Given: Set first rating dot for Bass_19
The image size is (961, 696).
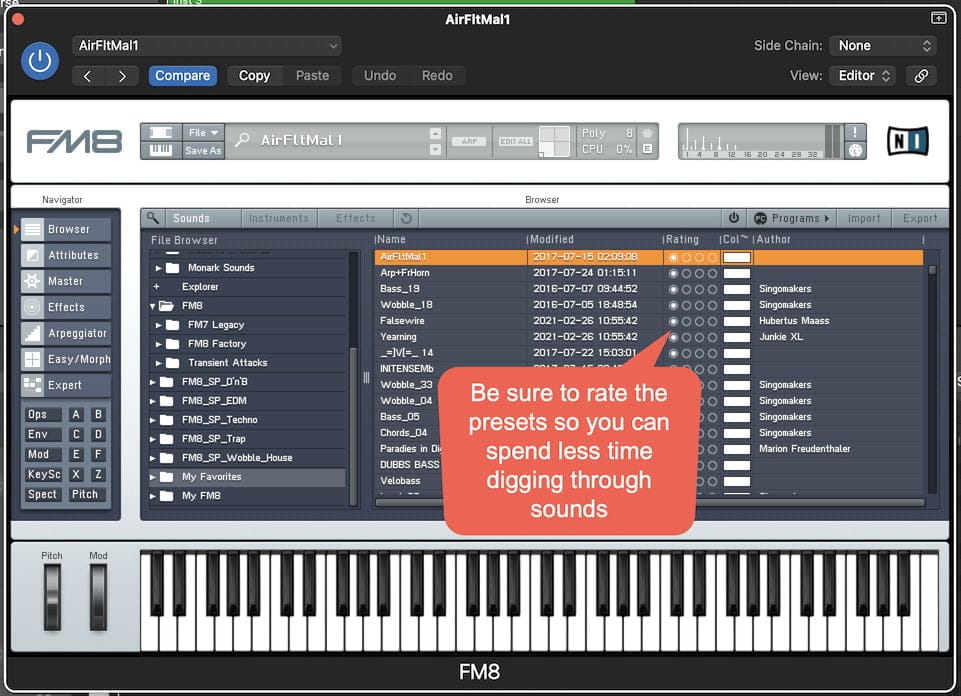Looking at the screenshot, I should click(x=673, y=289).
